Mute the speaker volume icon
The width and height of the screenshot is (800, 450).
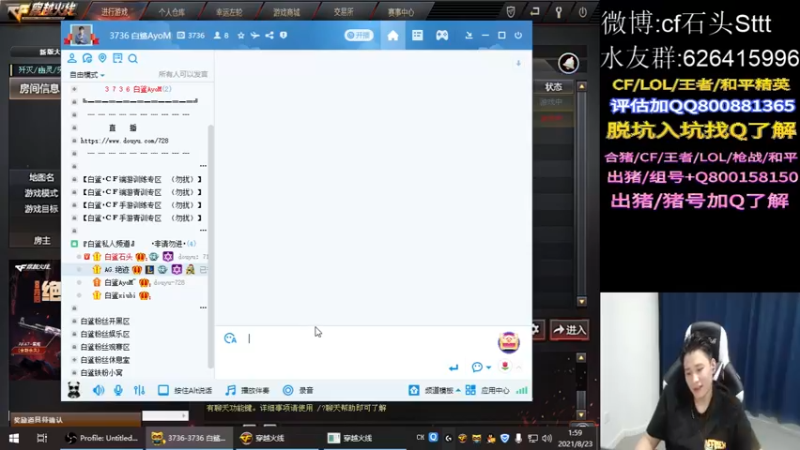(x=98, y=390)
